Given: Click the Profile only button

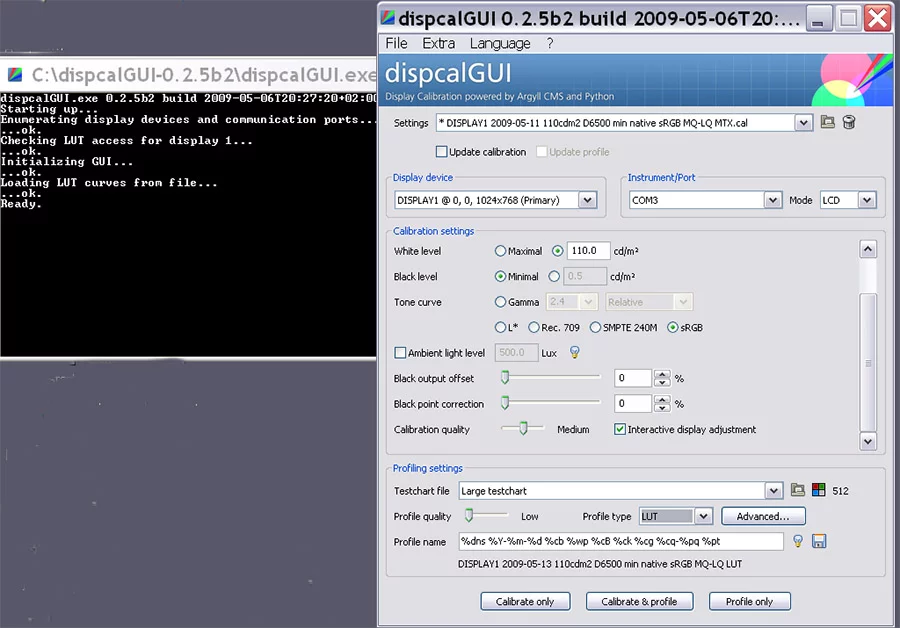Looking at the screenshot, I should [749, 601].
